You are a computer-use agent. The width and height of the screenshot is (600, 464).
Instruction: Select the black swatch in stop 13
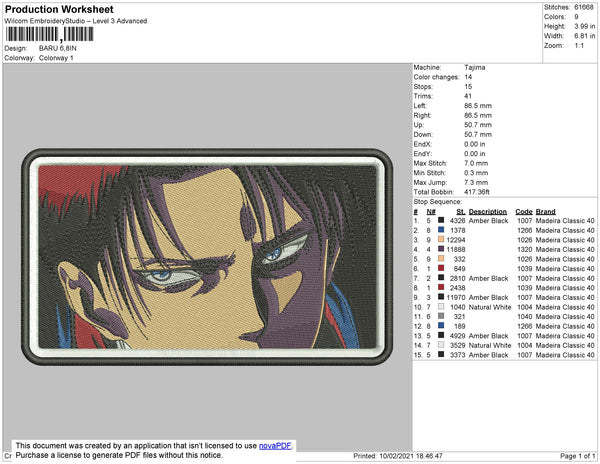[441, 335]
